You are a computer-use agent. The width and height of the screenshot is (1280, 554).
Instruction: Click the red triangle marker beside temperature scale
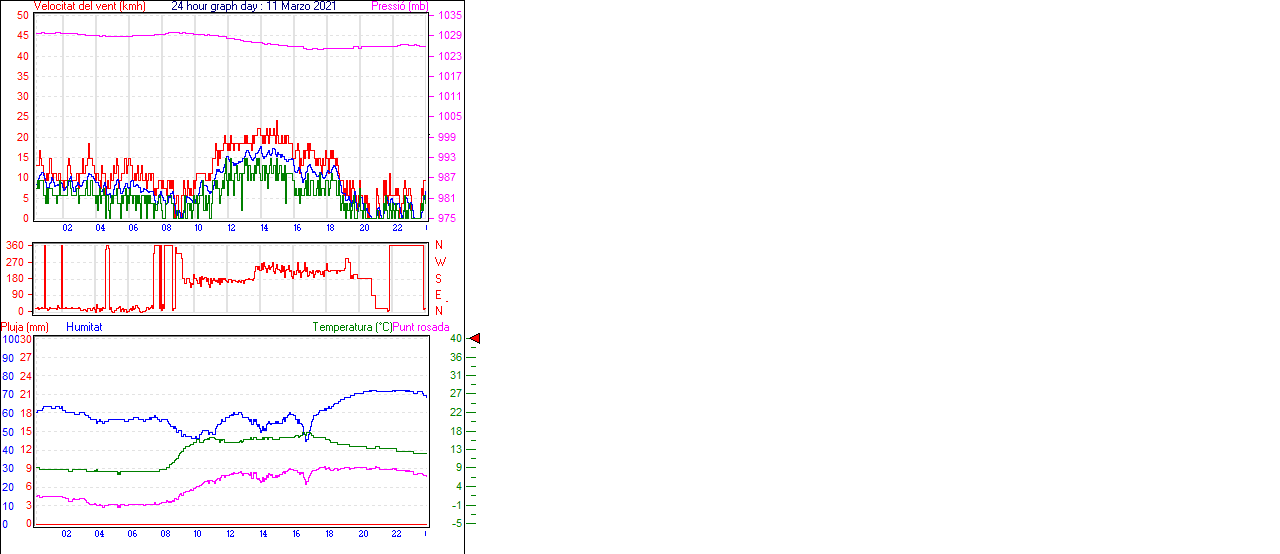tap(475, 339)
